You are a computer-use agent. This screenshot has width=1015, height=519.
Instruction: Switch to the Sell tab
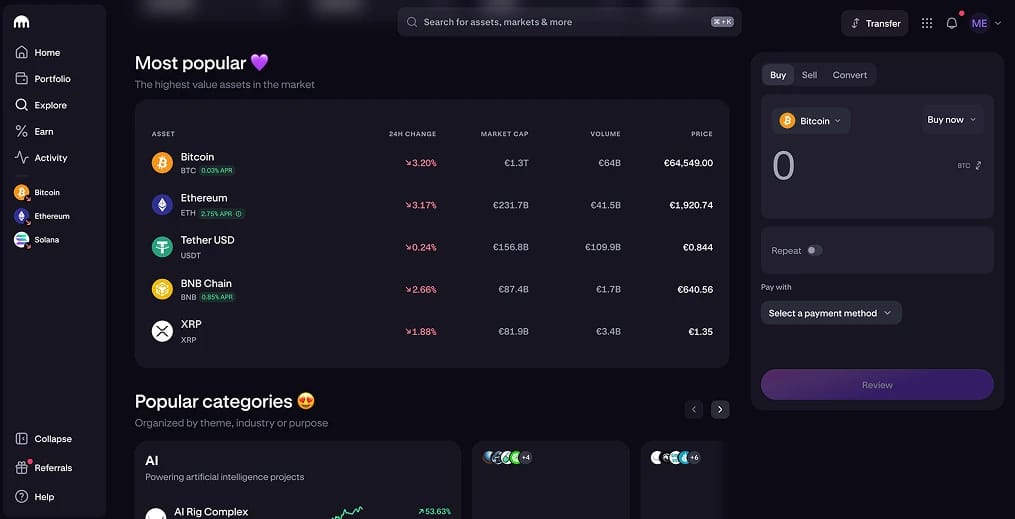click(809, 75)
